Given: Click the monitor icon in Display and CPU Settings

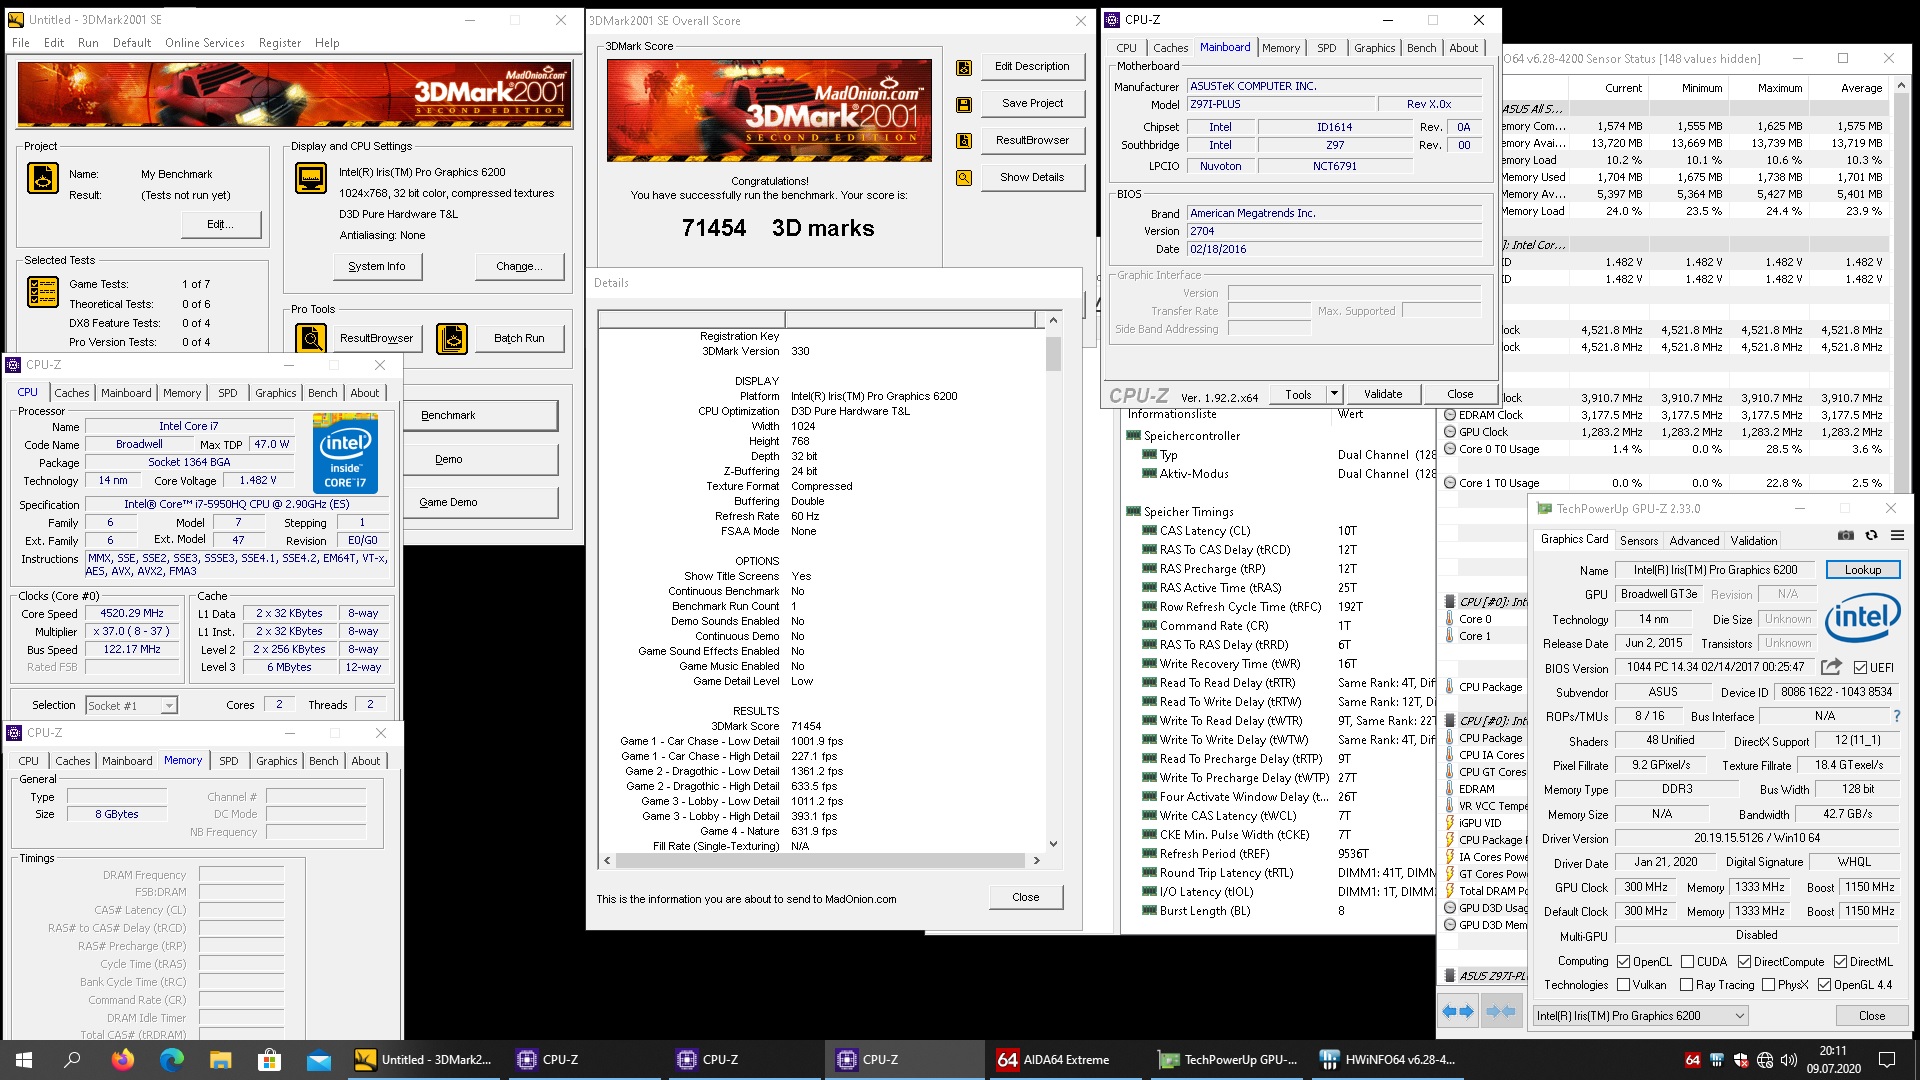Looking at the screenshot, I should [x=311, y=178].
